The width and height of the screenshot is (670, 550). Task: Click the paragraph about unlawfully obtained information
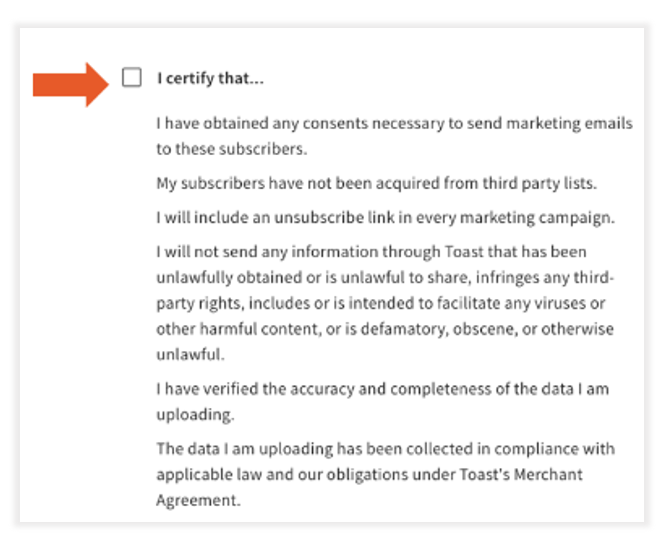[385, 302]
